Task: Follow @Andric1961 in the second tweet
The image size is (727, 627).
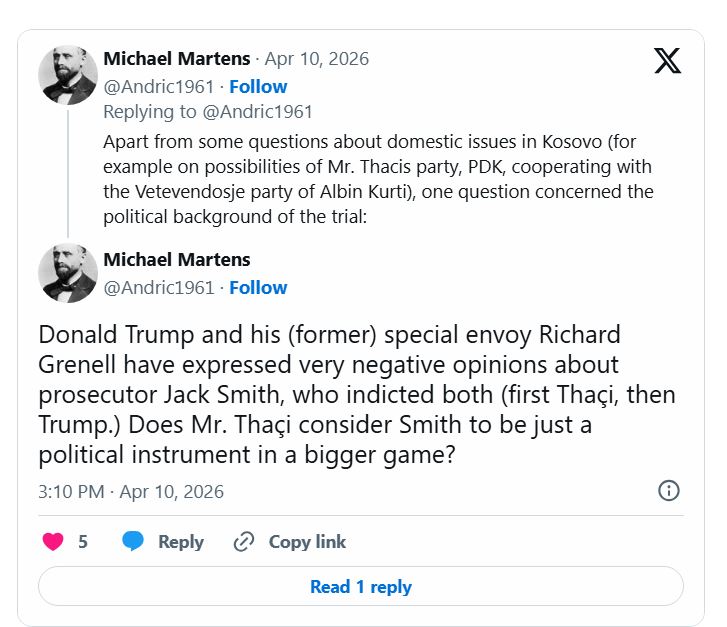Action: pos(258,287)
